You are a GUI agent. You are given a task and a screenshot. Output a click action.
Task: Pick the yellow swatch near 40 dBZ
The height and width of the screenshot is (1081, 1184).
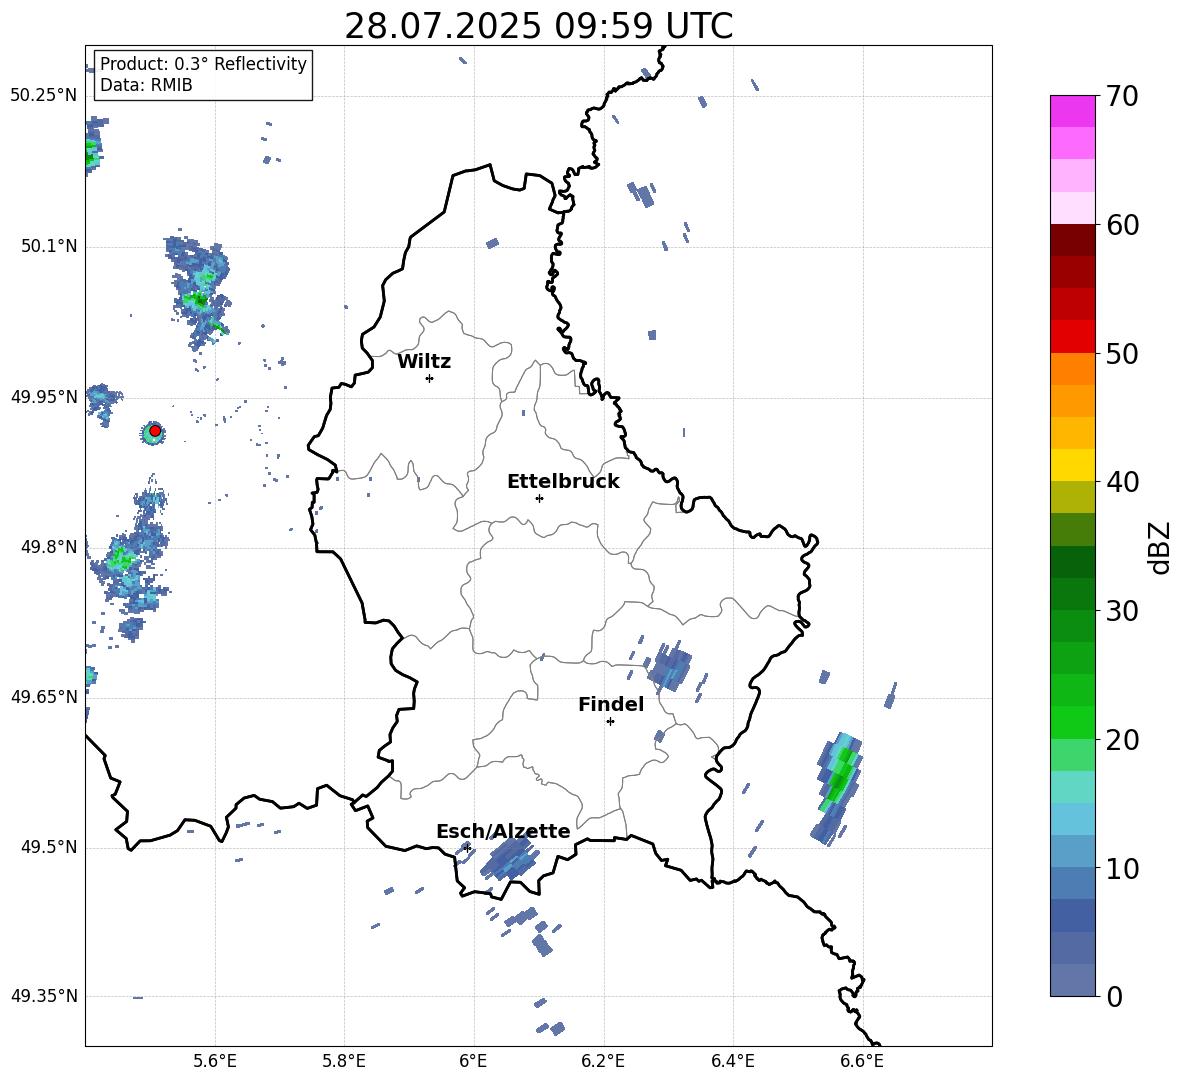point(1072,465)
